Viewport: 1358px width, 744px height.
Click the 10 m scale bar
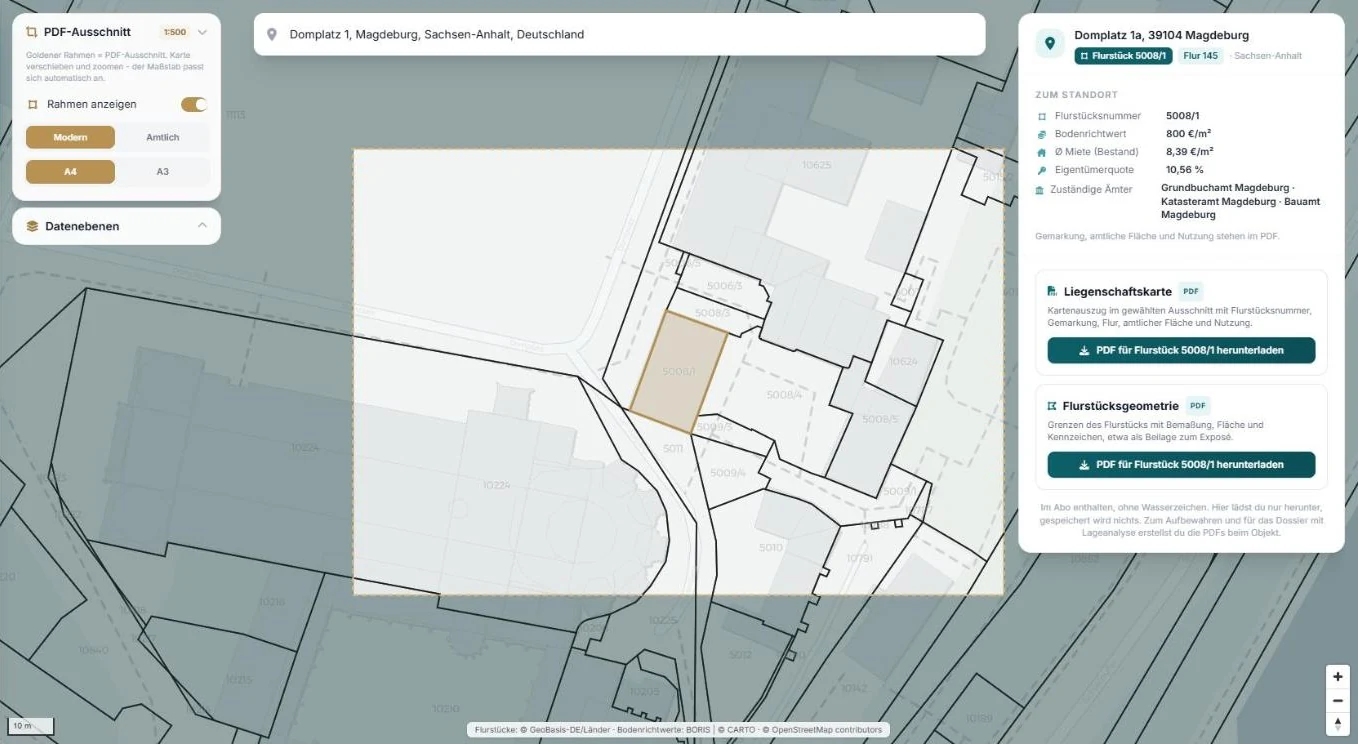click(30, 725)
